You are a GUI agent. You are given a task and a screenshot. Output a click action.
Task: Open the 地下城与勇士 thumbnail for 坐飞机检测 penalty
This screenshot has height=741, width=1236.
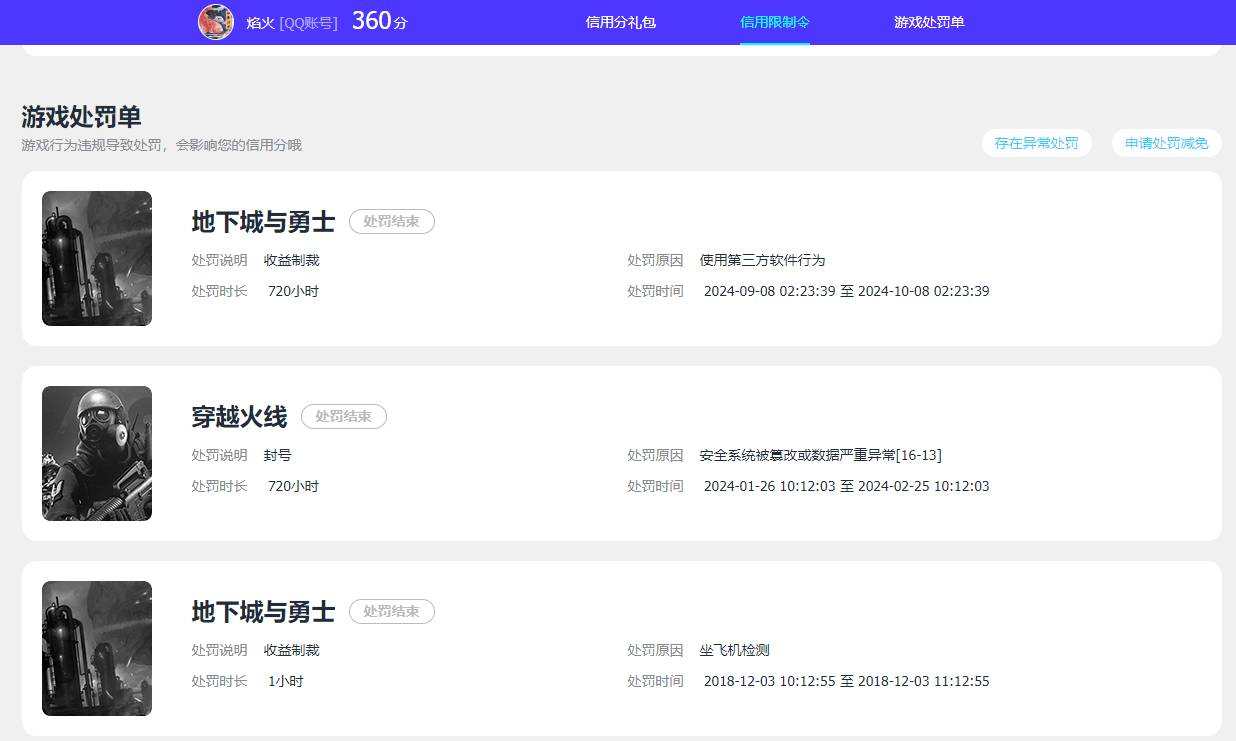point(97,648)
